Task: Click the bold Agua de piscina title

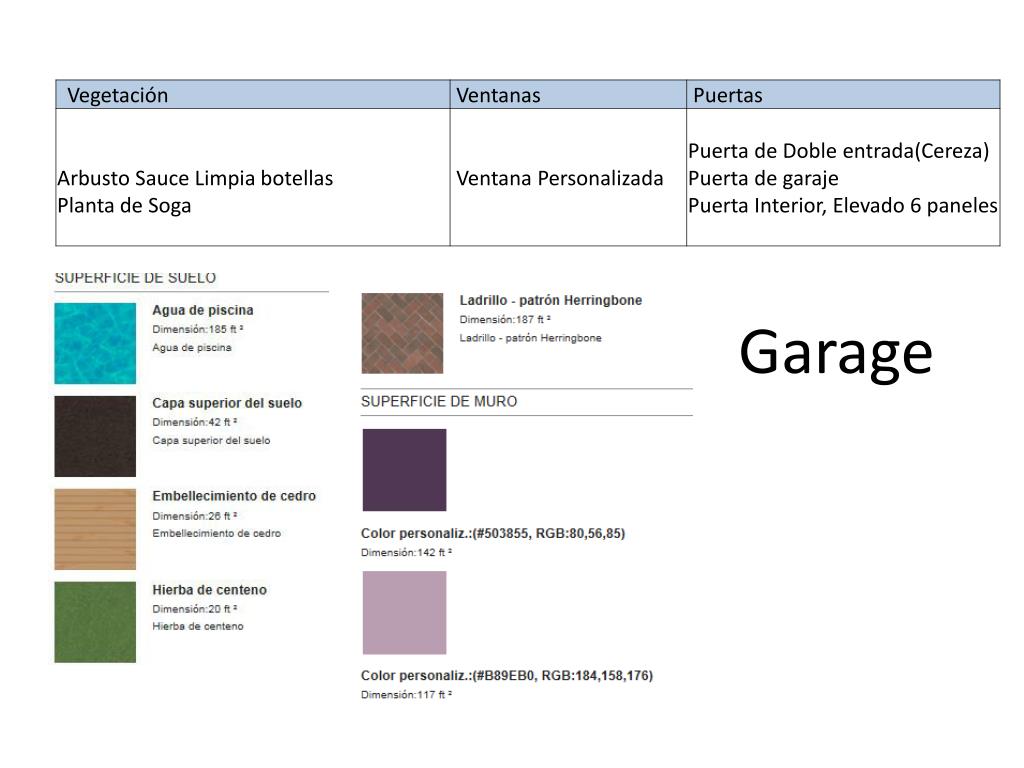Action: coord(203,310)
